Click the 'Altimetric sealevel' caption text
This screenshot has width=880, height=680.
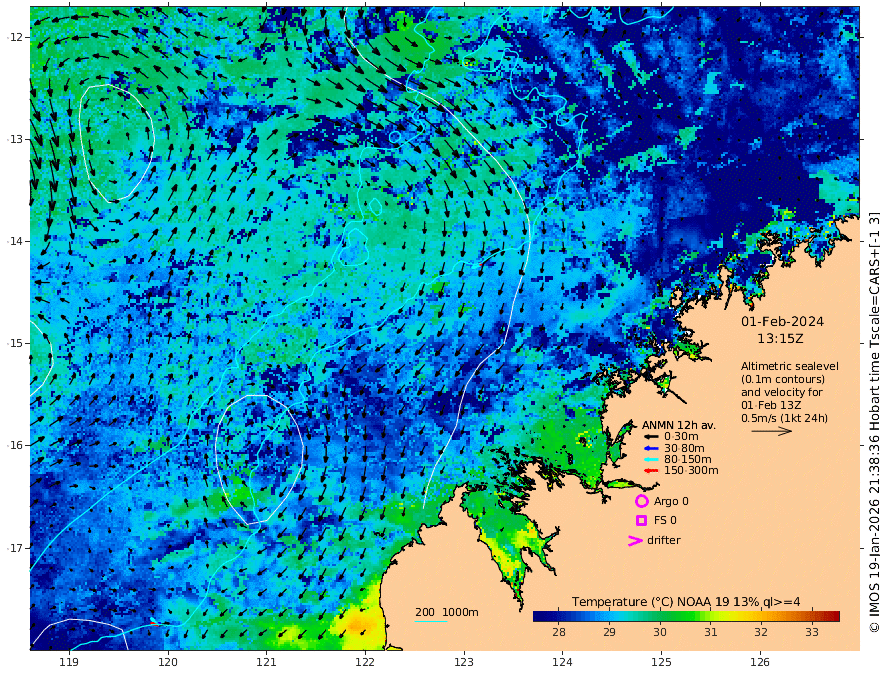(790, 366)
